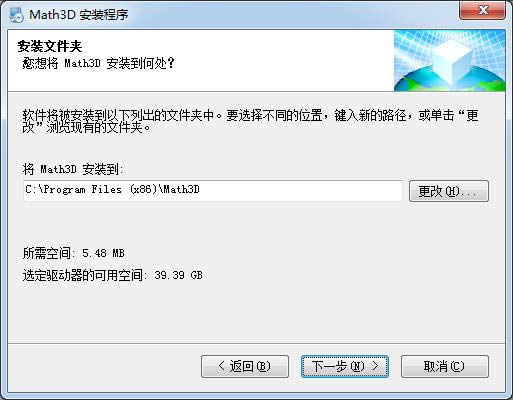Continue with the 下一步(N) button
This screenshot has width=513, height=400.
click(345, 366)
